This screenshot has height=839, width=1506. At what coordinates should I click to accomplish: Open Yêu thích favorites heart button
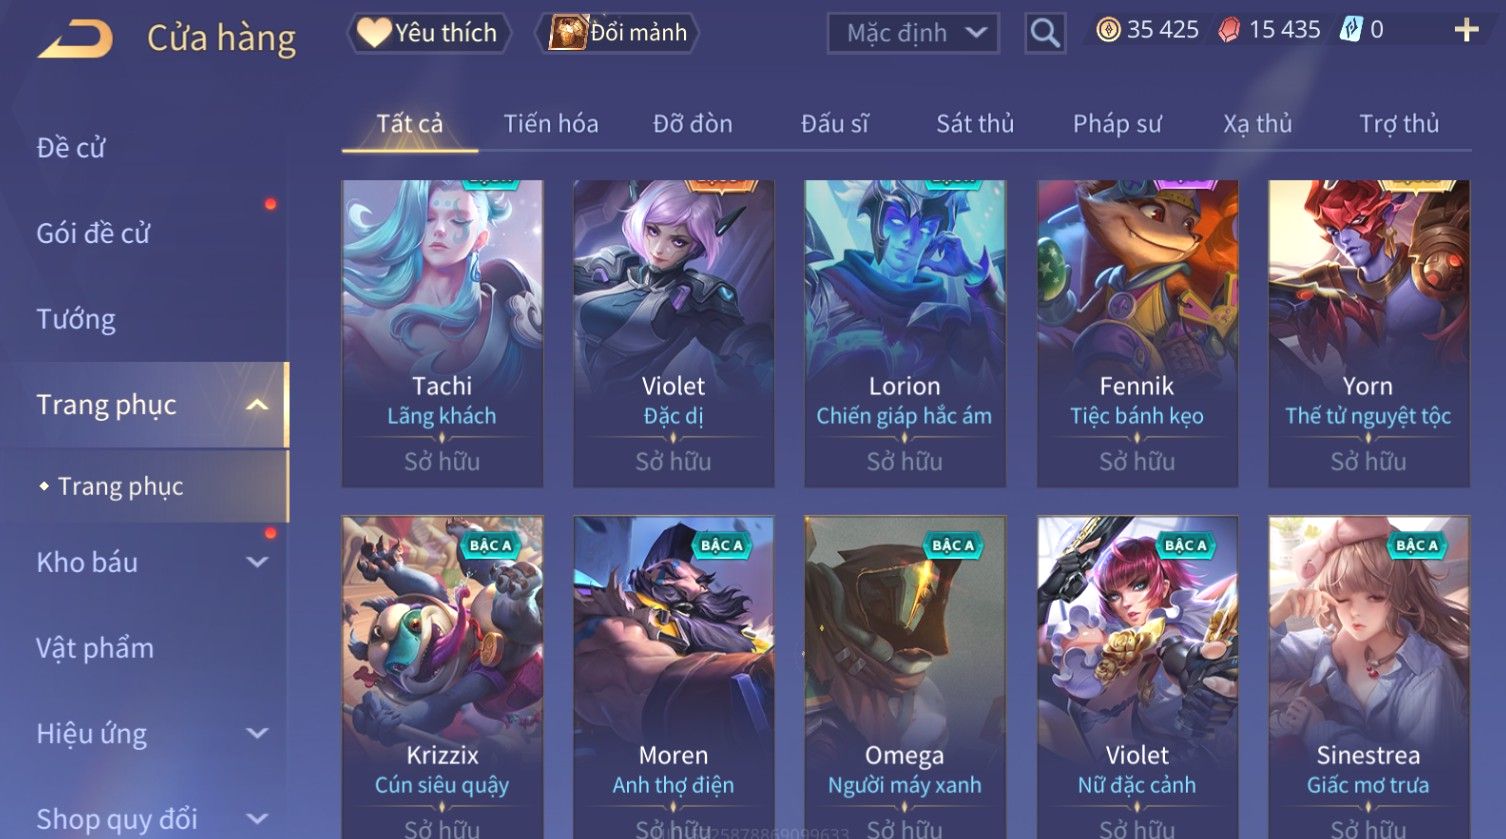click(429, 33)
